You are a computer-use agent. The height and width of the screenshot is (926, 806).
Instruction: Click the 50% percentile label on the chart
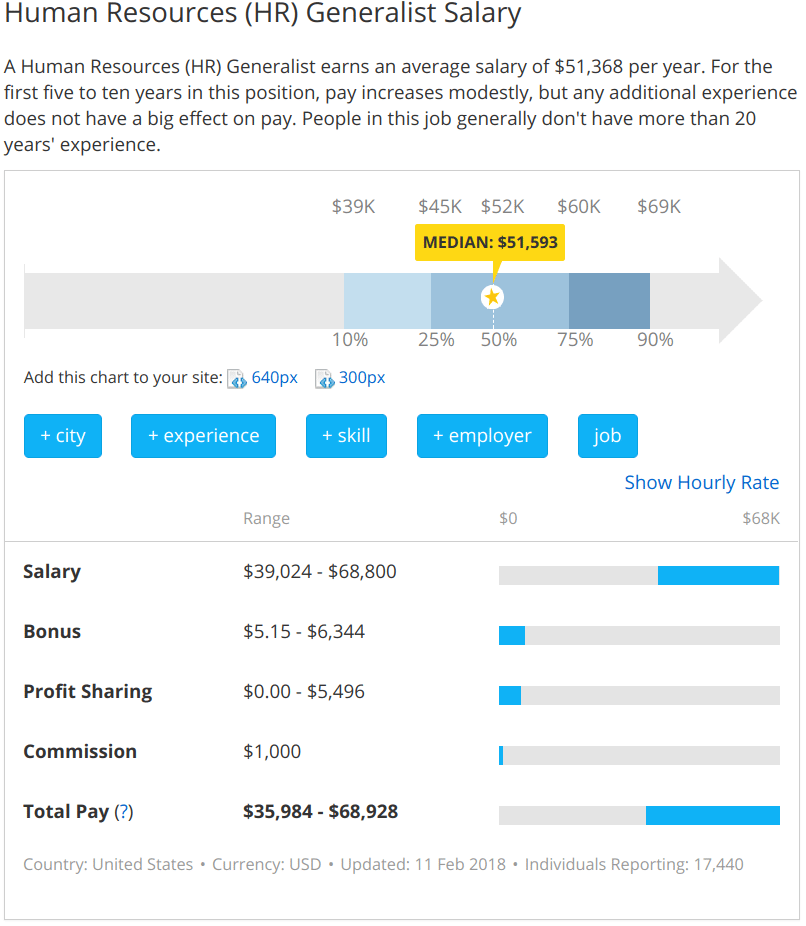499,339
